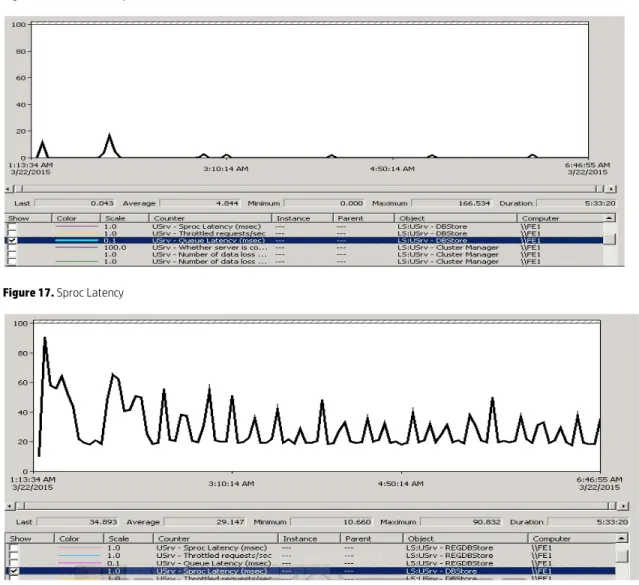Grab right time-range handle under the upper graph
The width and height of the screenshot is (639, 585).
pyautogui.click(x=599, y=189)
